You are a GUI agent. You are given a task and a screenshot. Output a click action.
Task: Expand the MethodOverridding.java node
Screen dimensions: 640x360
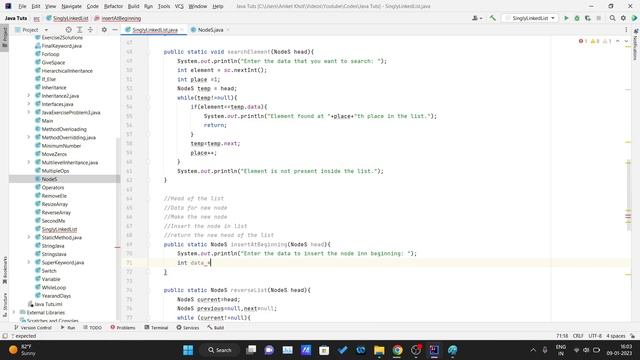pos(29,137)
